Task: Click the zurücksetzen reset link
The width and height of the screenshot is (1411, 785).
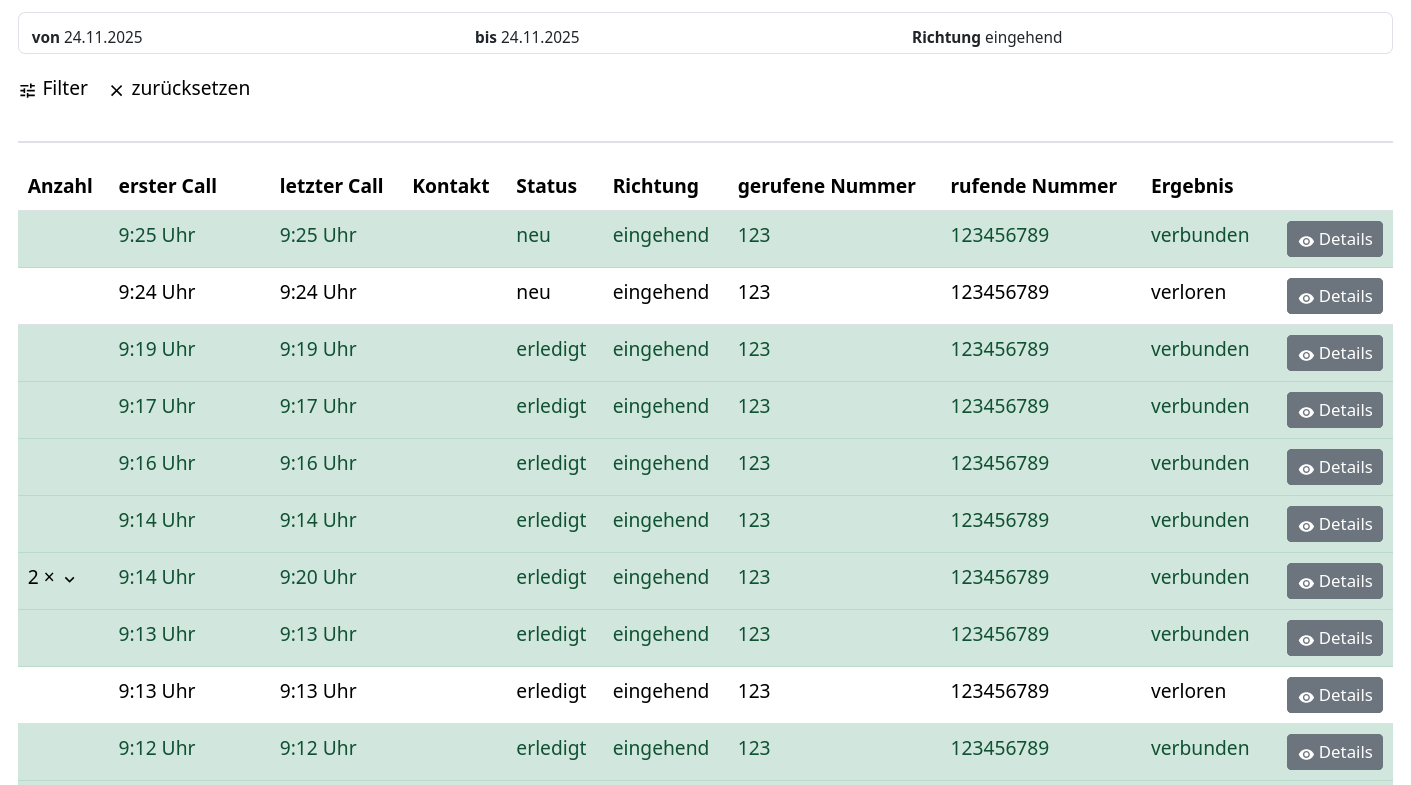Action: coord(180,89)
